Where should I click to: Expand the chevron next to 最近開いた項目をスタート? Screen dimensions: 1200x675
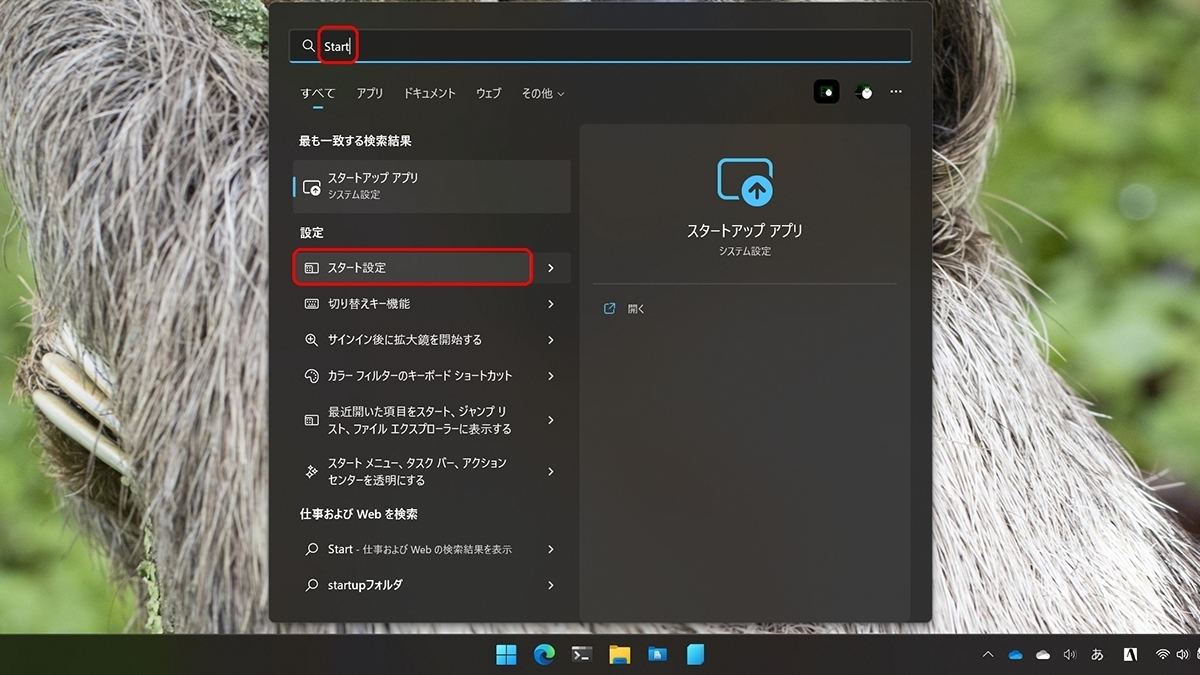pos(551,420)
